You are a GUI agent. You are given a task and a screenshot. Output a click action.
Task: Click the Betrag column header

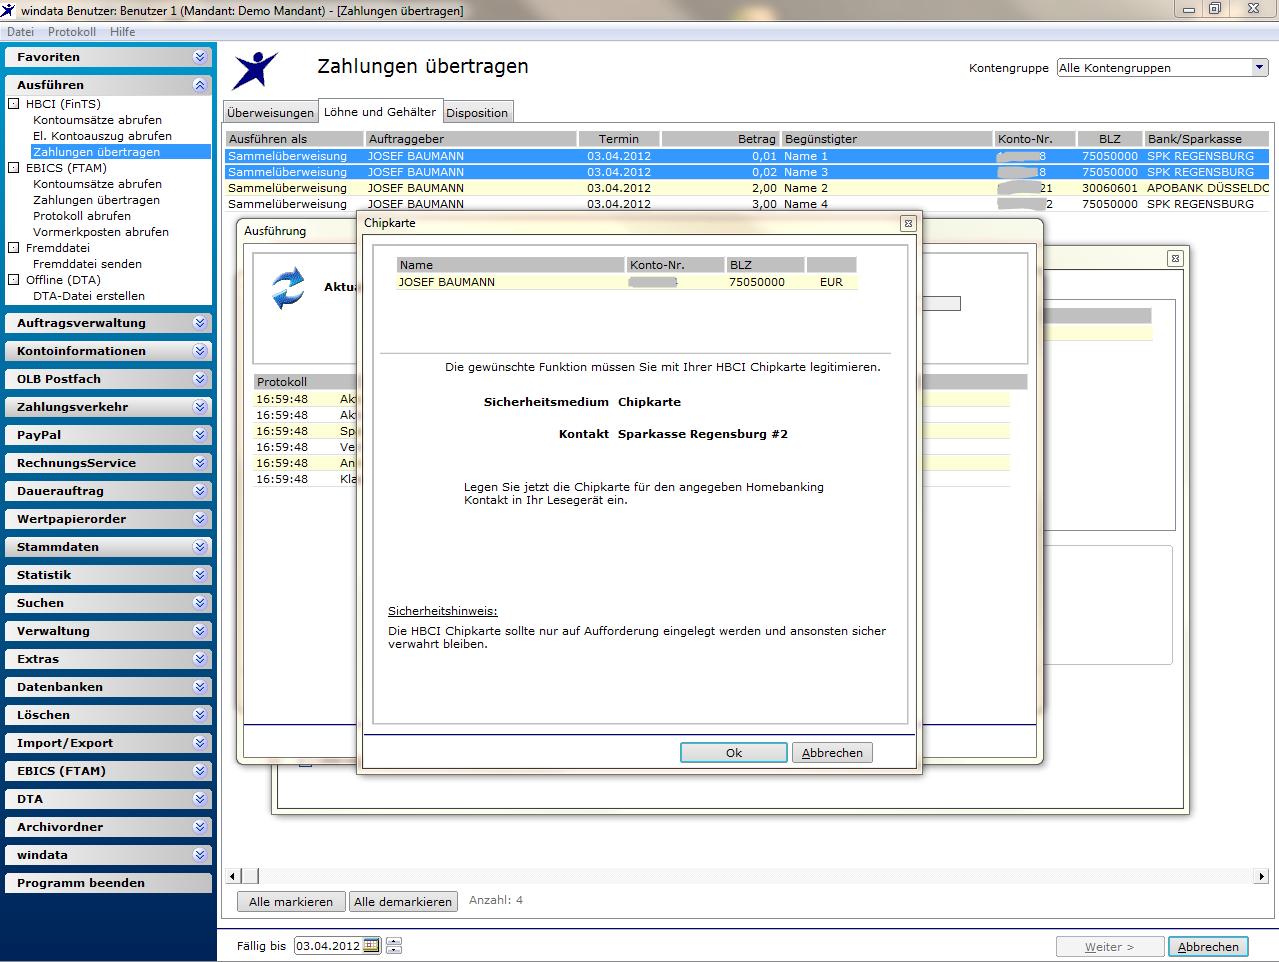click(x=719, y=139)
